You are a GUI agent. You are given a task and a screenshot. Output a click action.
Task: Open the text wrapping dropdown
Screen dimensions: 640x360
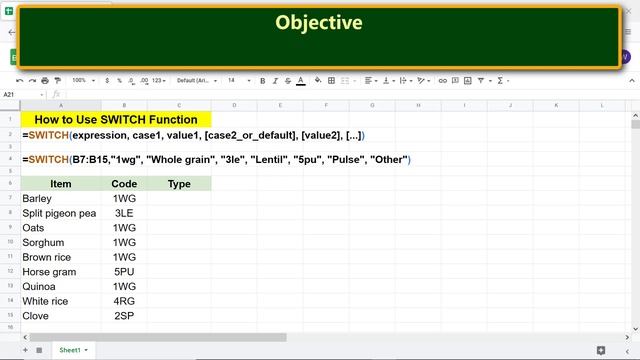(x=406, y=81)
